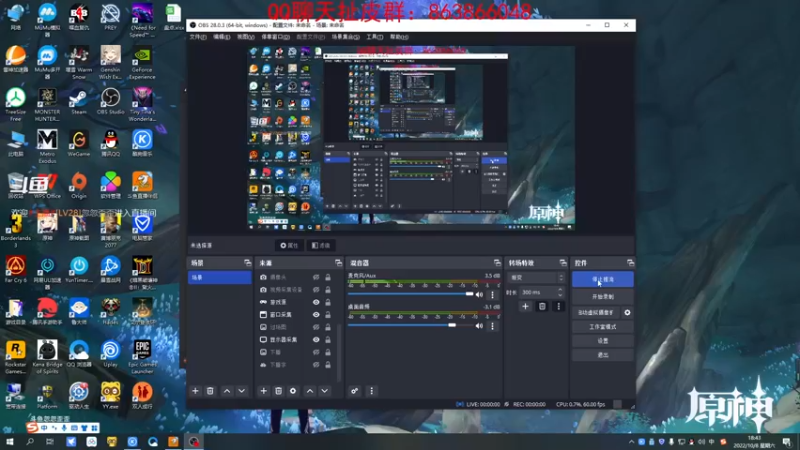Select the OBS Studio desktop shortcut
The image size is (800, 450).
110,101
